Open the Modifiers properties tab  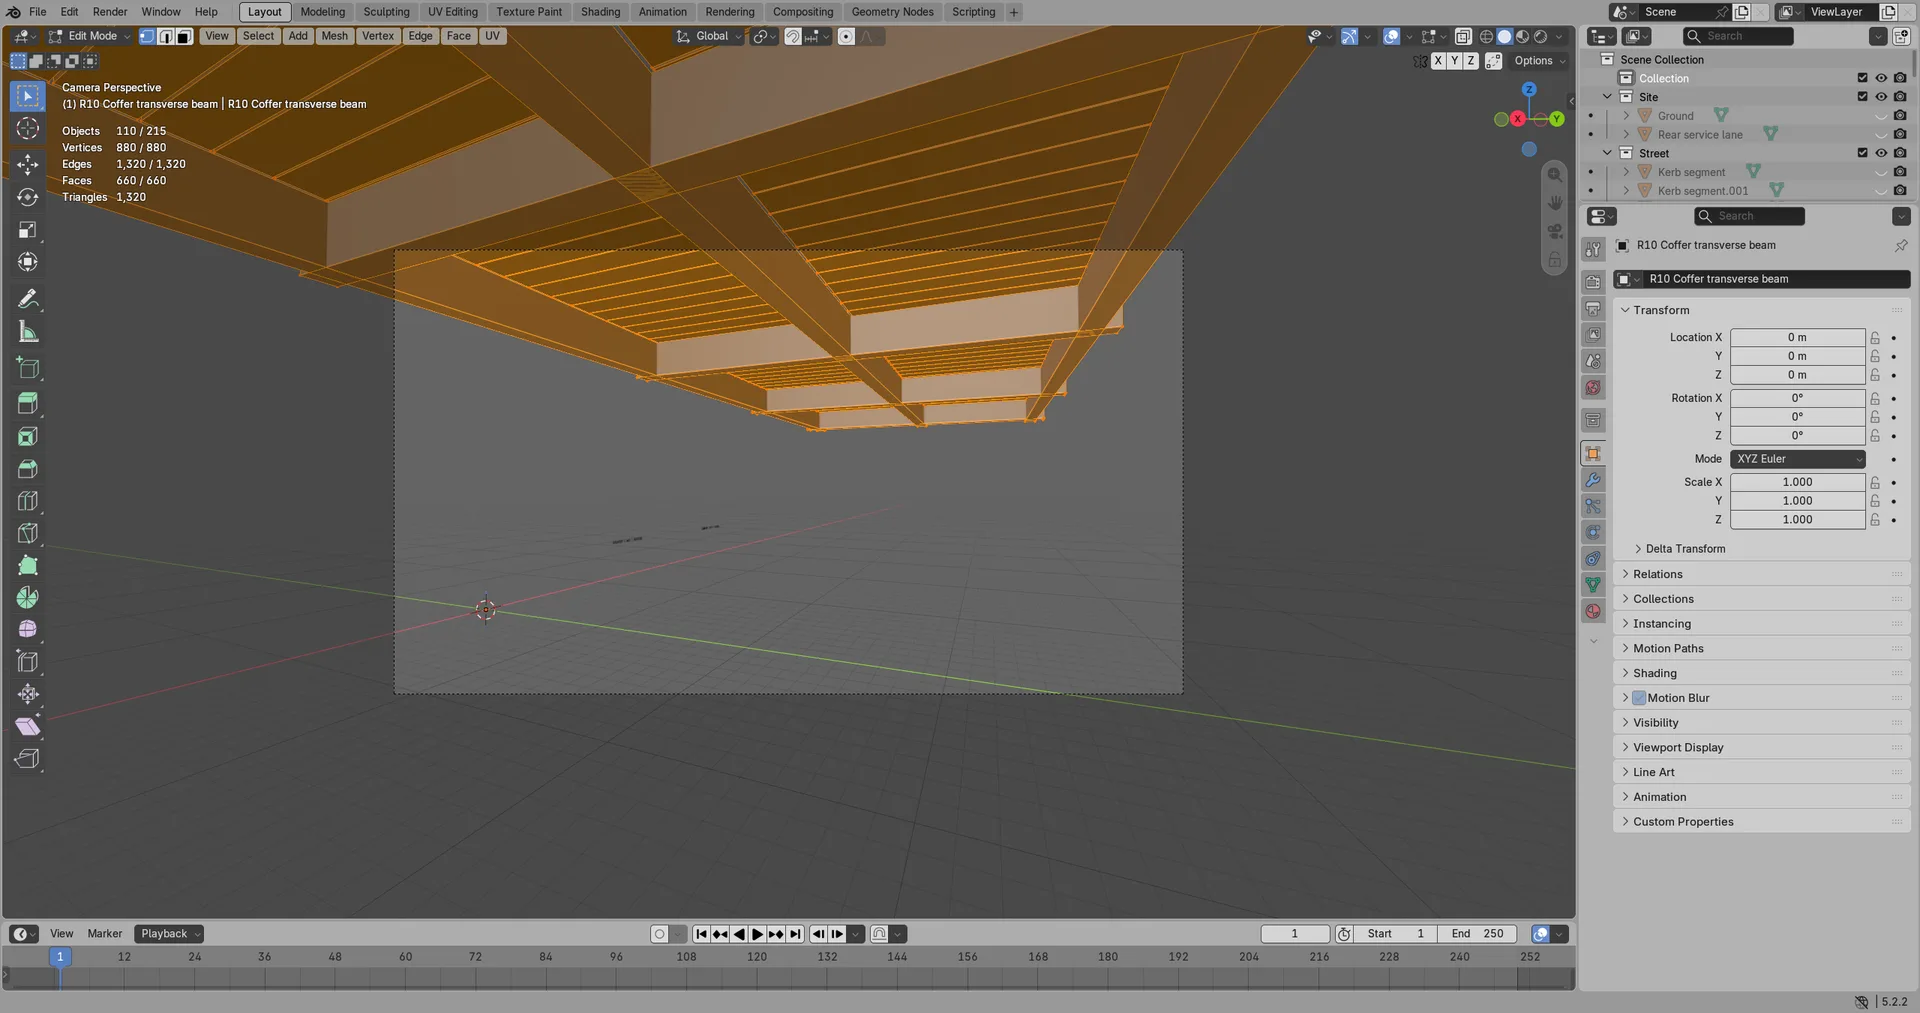coord(1593,480)
